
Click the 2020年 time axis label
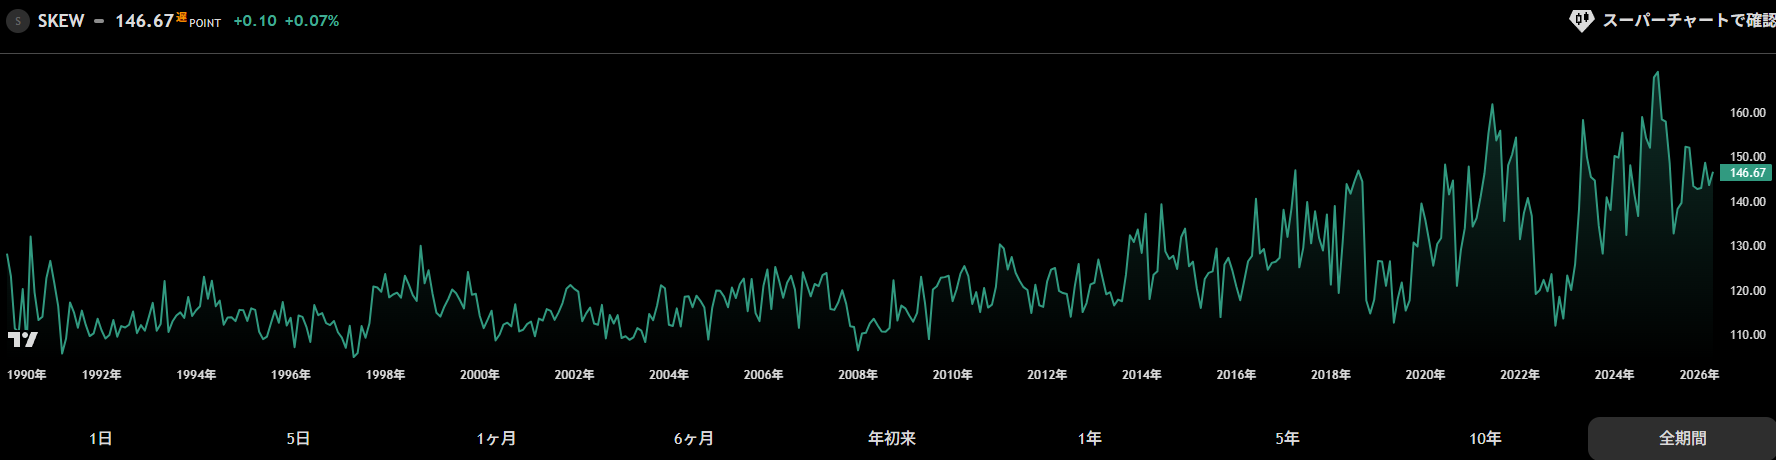(1425, 375)
